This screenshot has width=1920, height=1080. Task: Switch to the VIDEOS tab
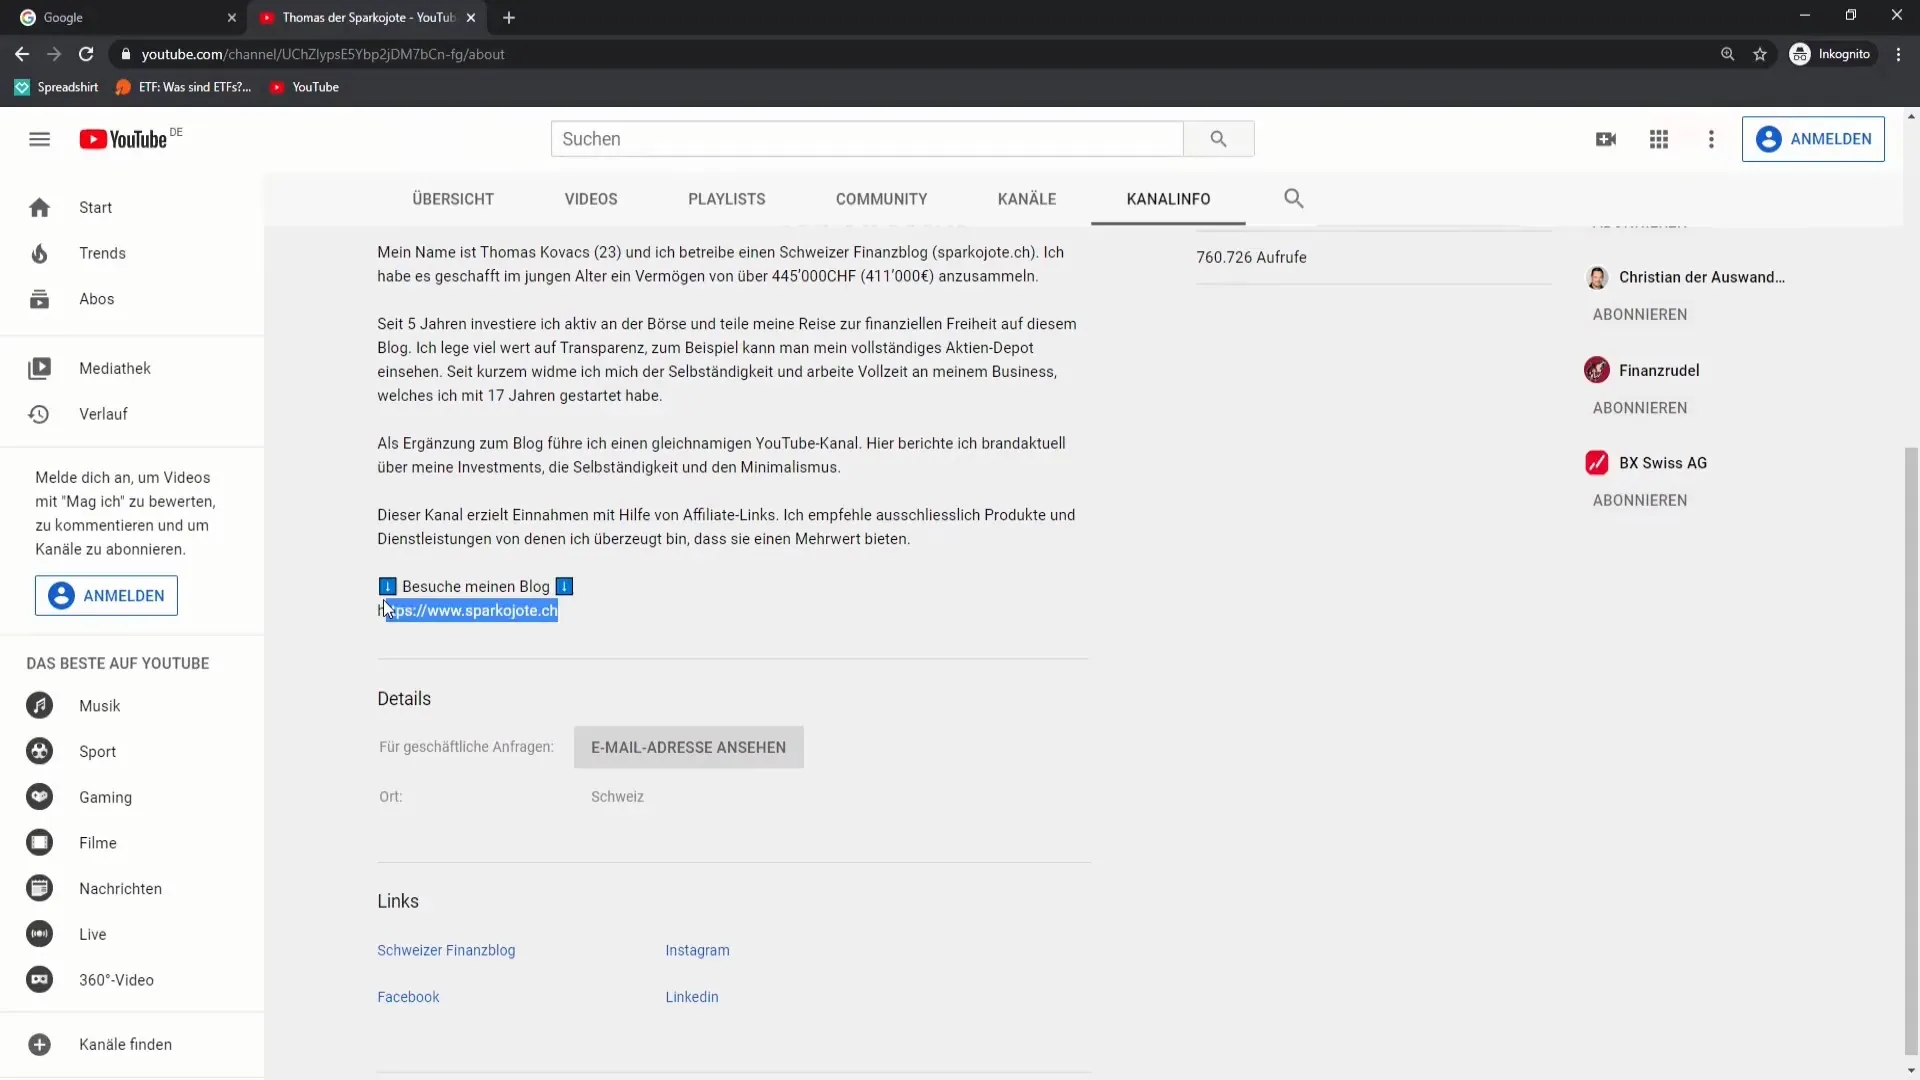pos(590,199)
